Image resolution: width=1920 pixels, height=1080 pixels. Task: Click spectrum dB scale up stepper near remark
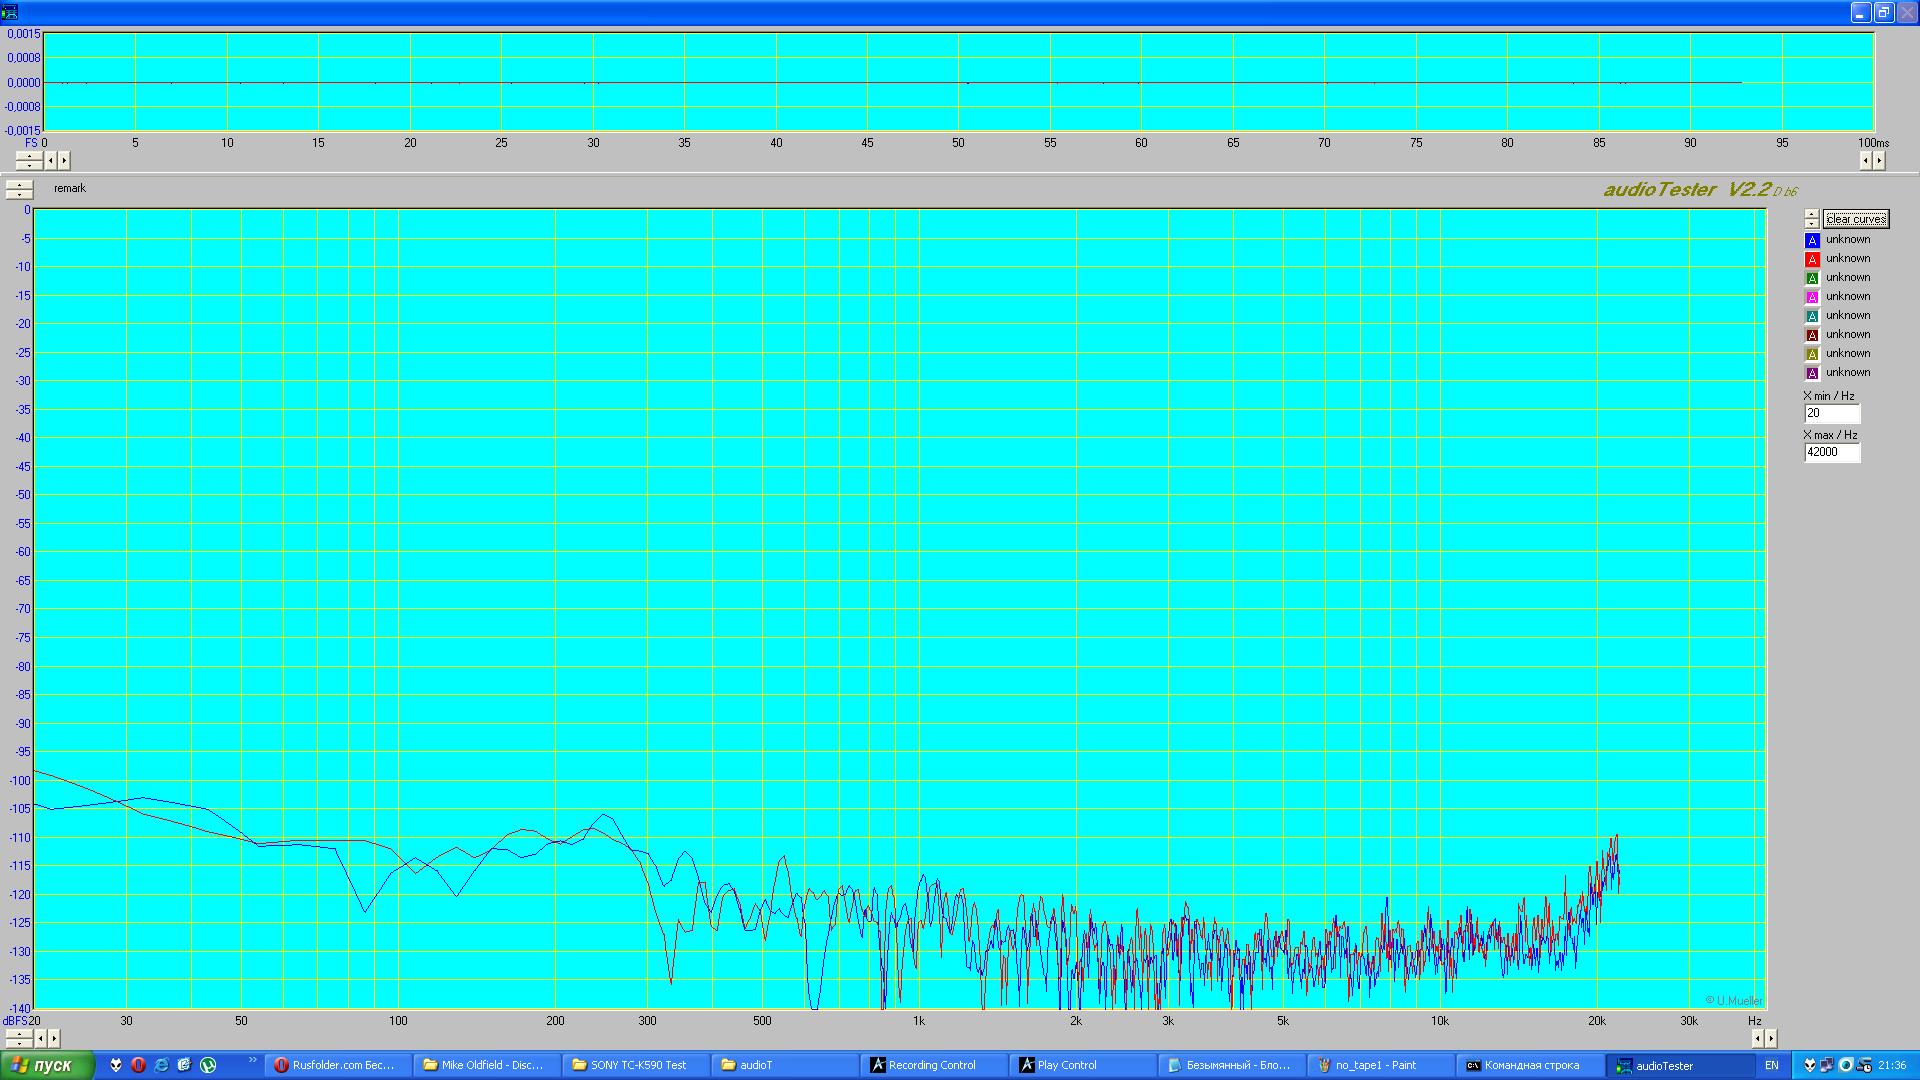tap(19, 185)
